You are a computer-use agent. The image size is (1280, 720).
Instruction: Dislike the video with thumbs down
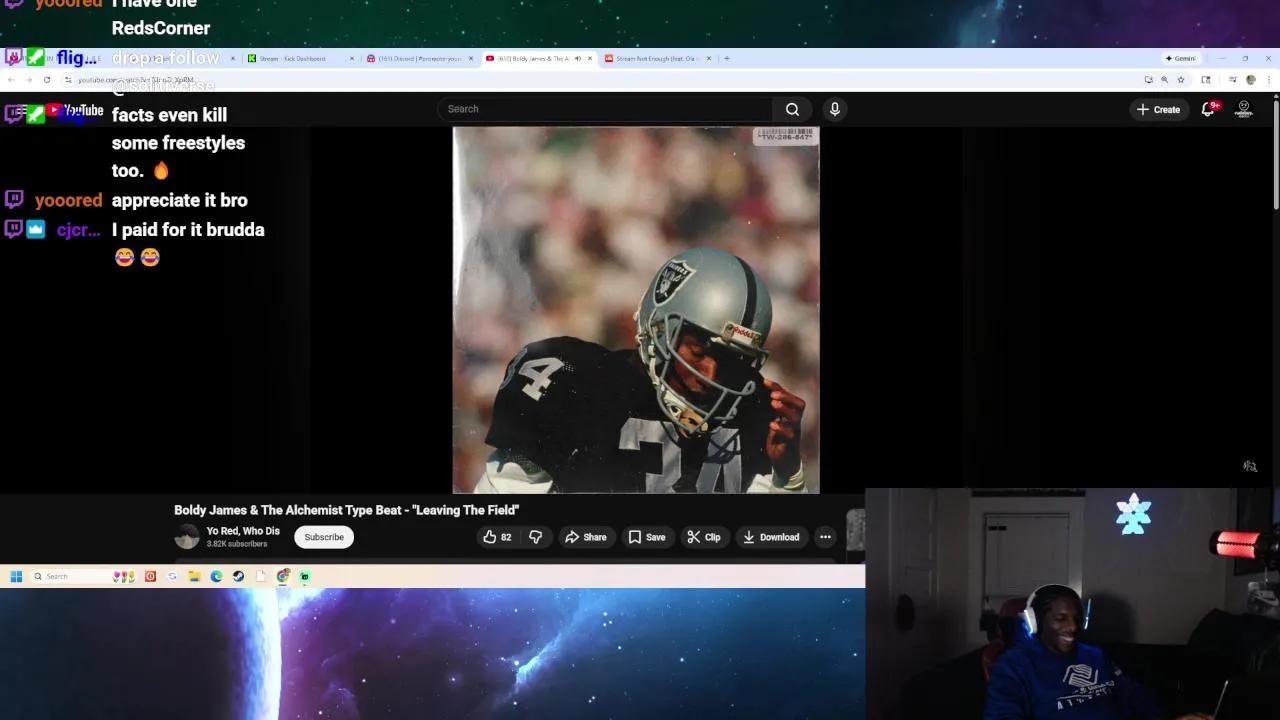click(535, 537)
